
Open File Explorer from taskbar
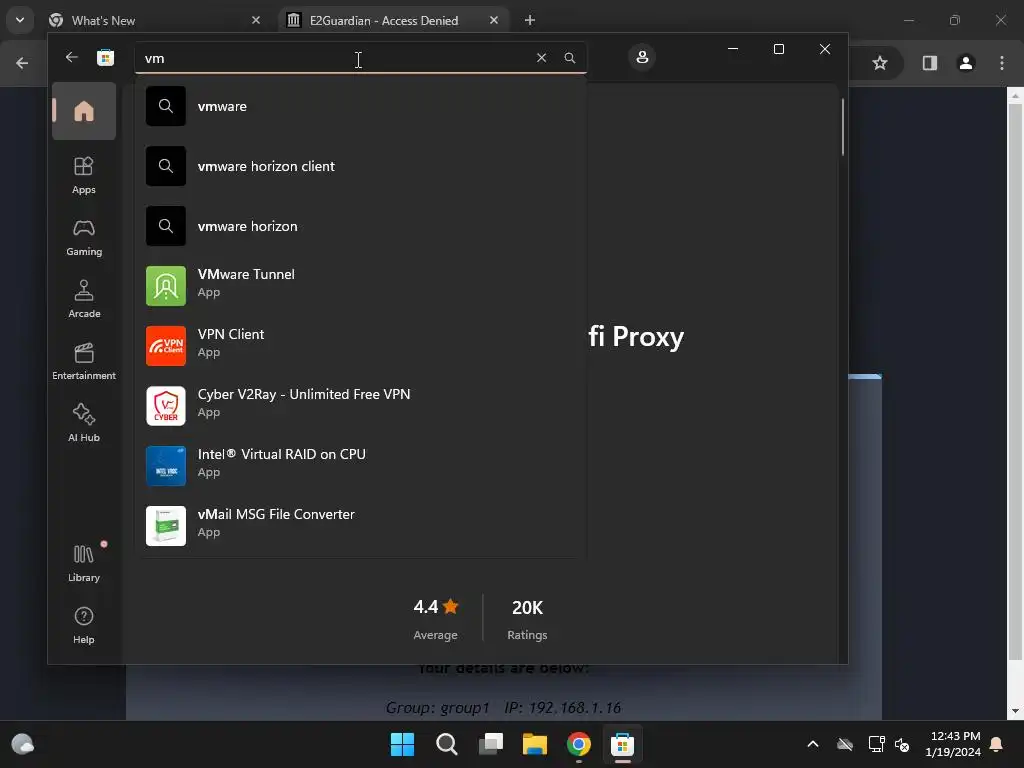[535, 744]
